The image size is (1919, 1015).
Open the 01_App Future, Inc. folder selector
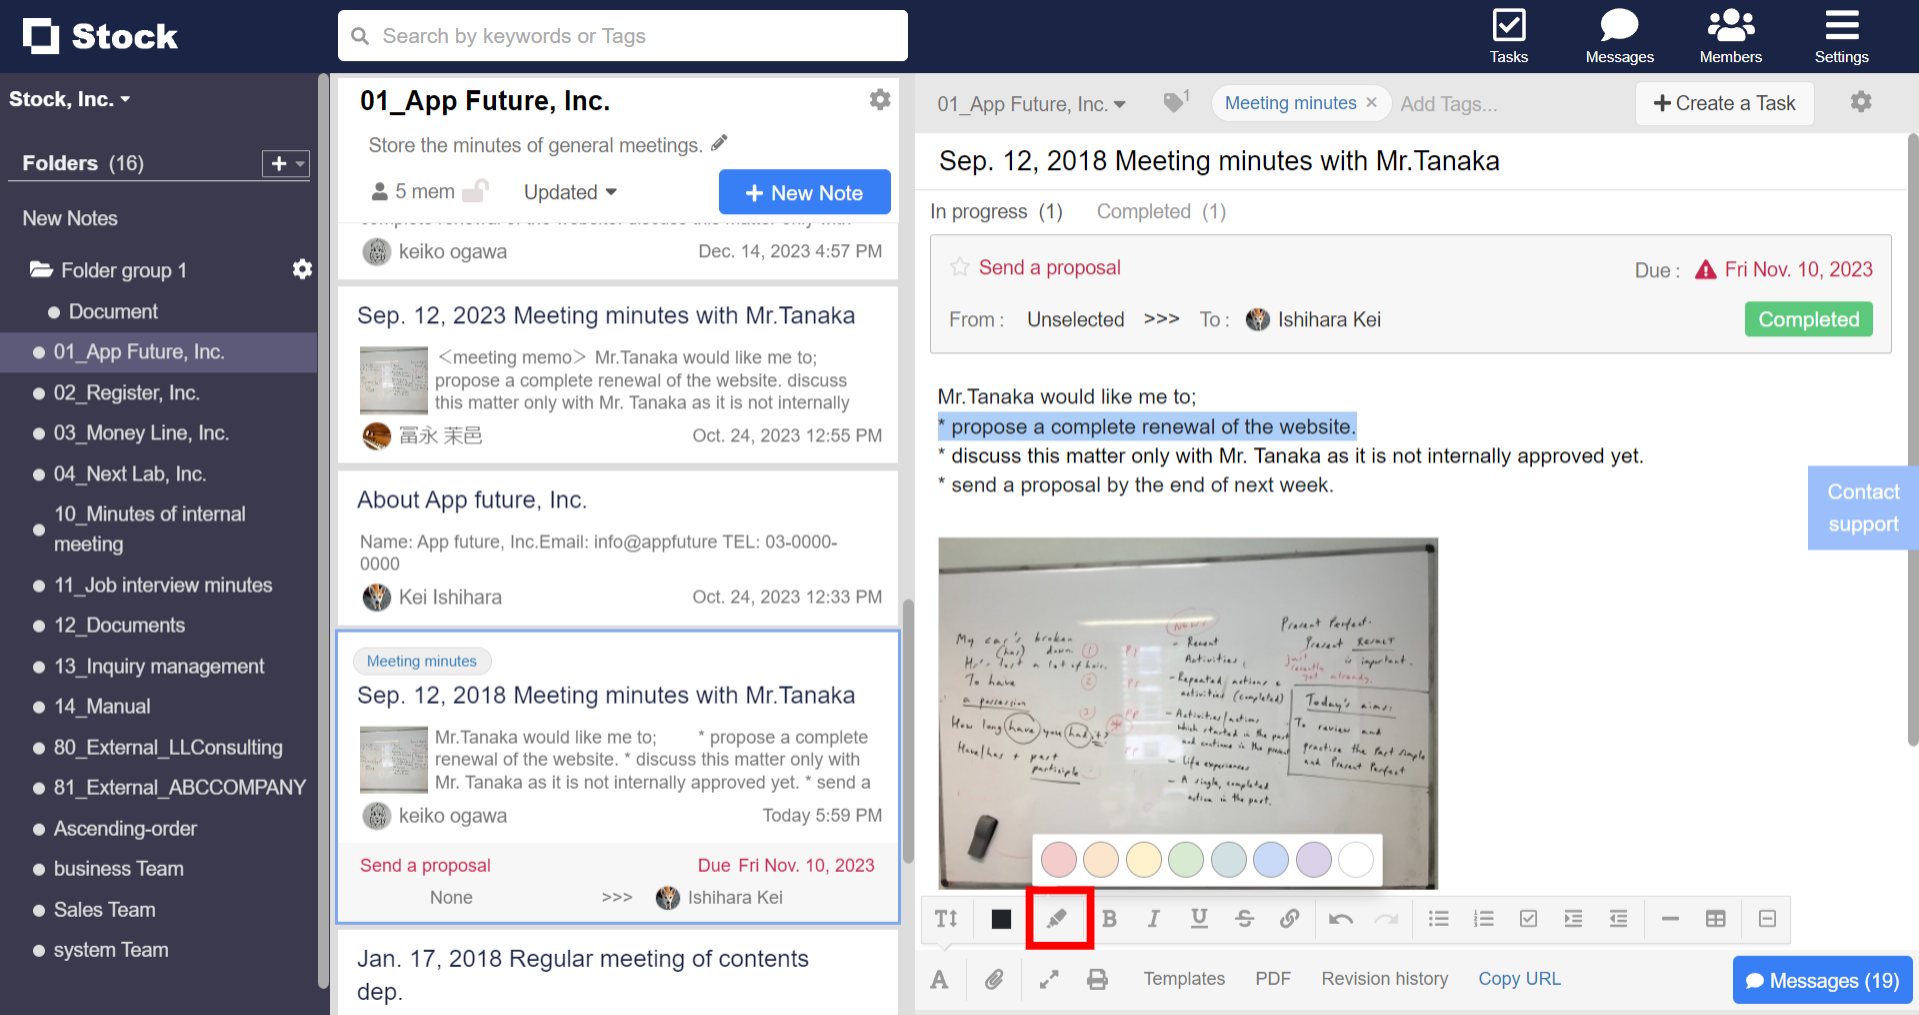[x=1031, y=103]
